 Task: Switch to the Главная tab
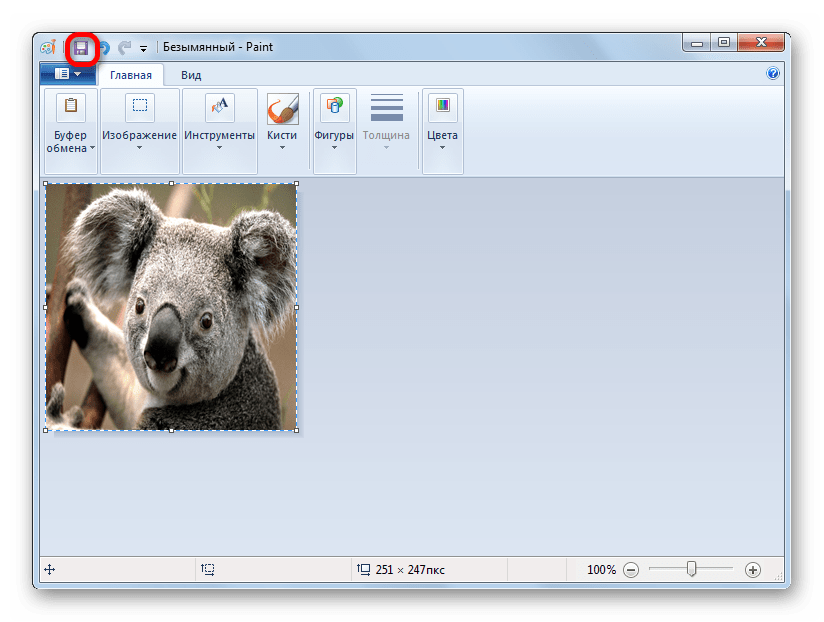tap(131, 75)
